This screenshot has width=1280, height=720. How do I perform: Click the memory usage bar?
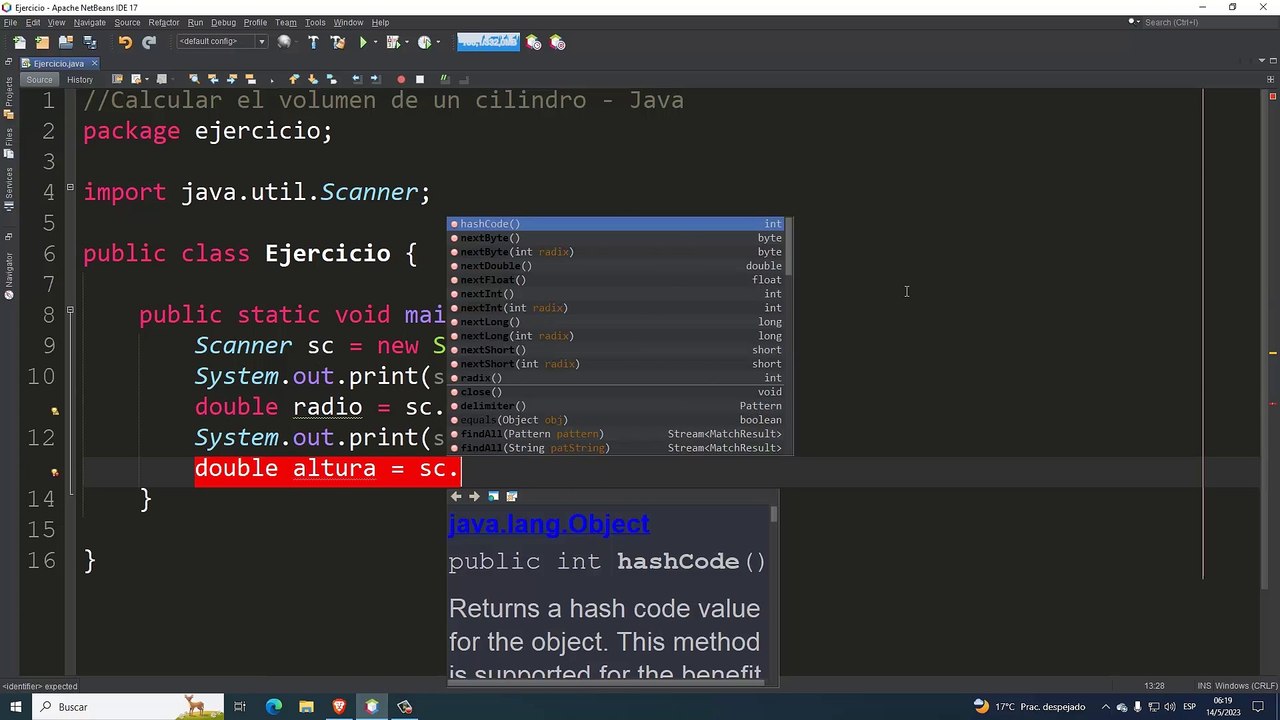click(x=488, y=42)
